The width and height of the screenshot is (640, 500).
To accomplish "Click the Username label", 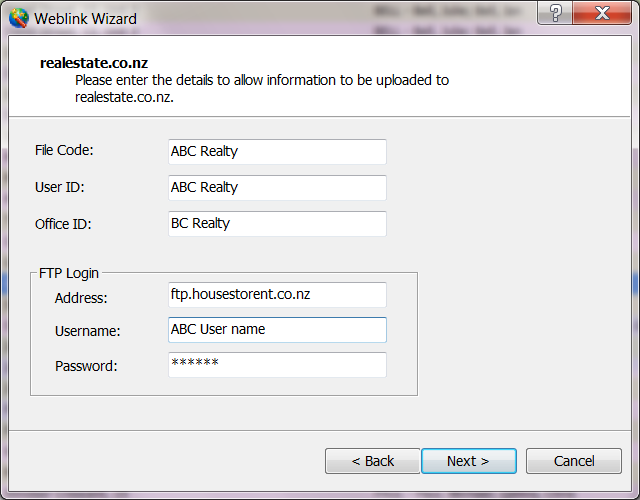I will tap(88, 331).
